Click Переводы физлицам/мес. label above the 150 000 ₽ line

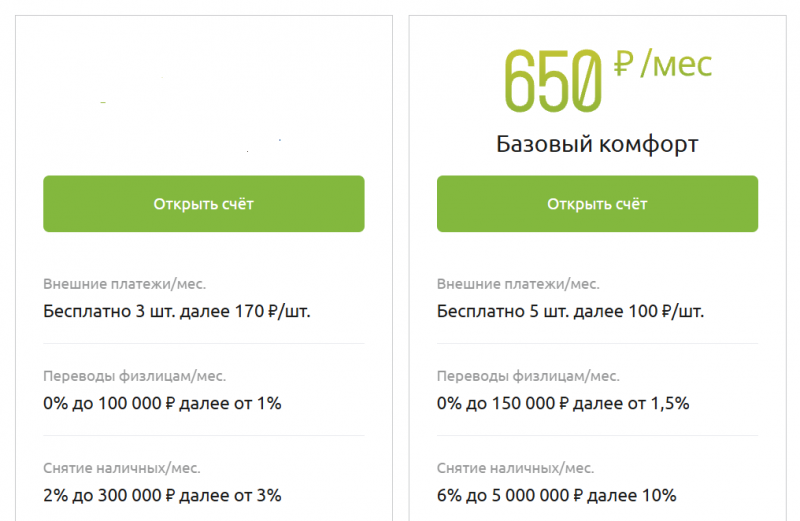pyautogui.click(x=528, y=376)
